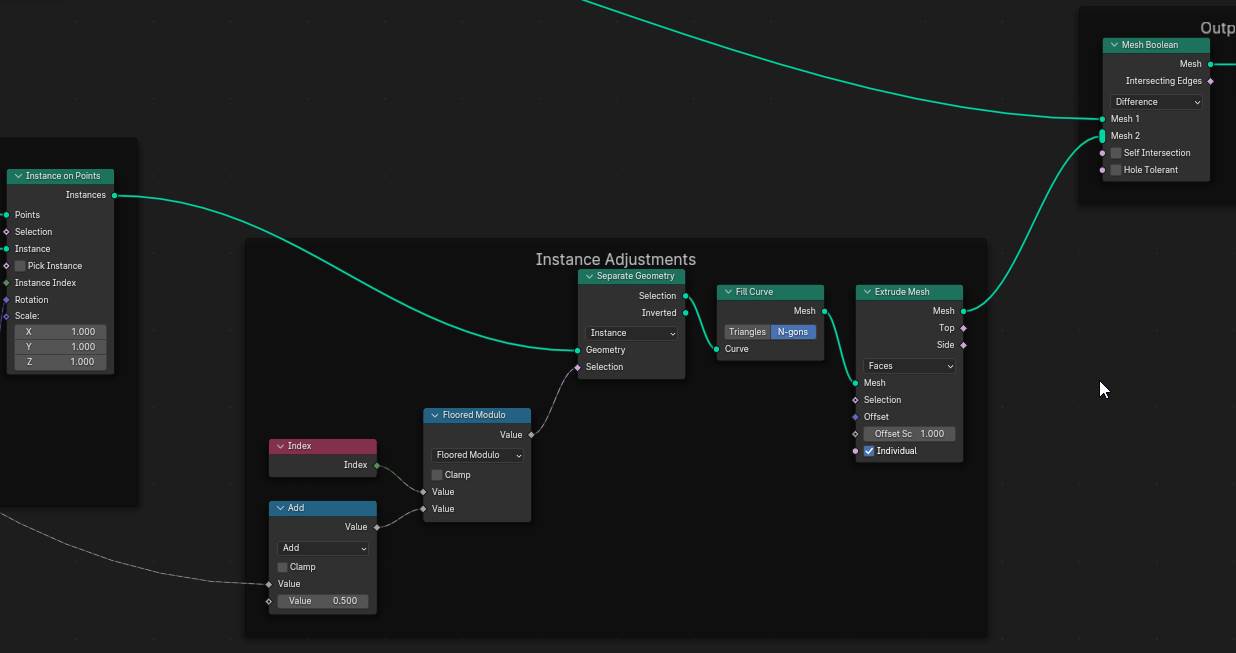Click the Add node Value 0.500 field

(323, 601)
